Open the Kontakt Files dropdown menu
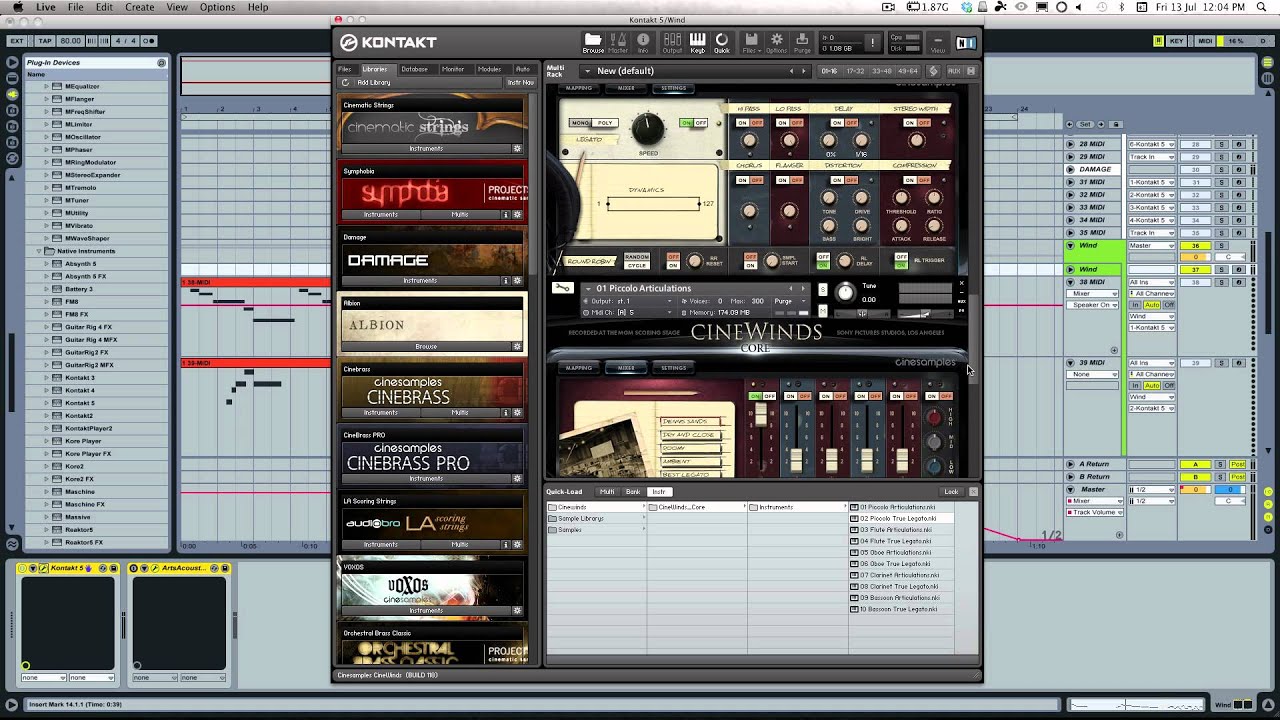This screenshot has height=720, width=1280. (x=751, y=42)
